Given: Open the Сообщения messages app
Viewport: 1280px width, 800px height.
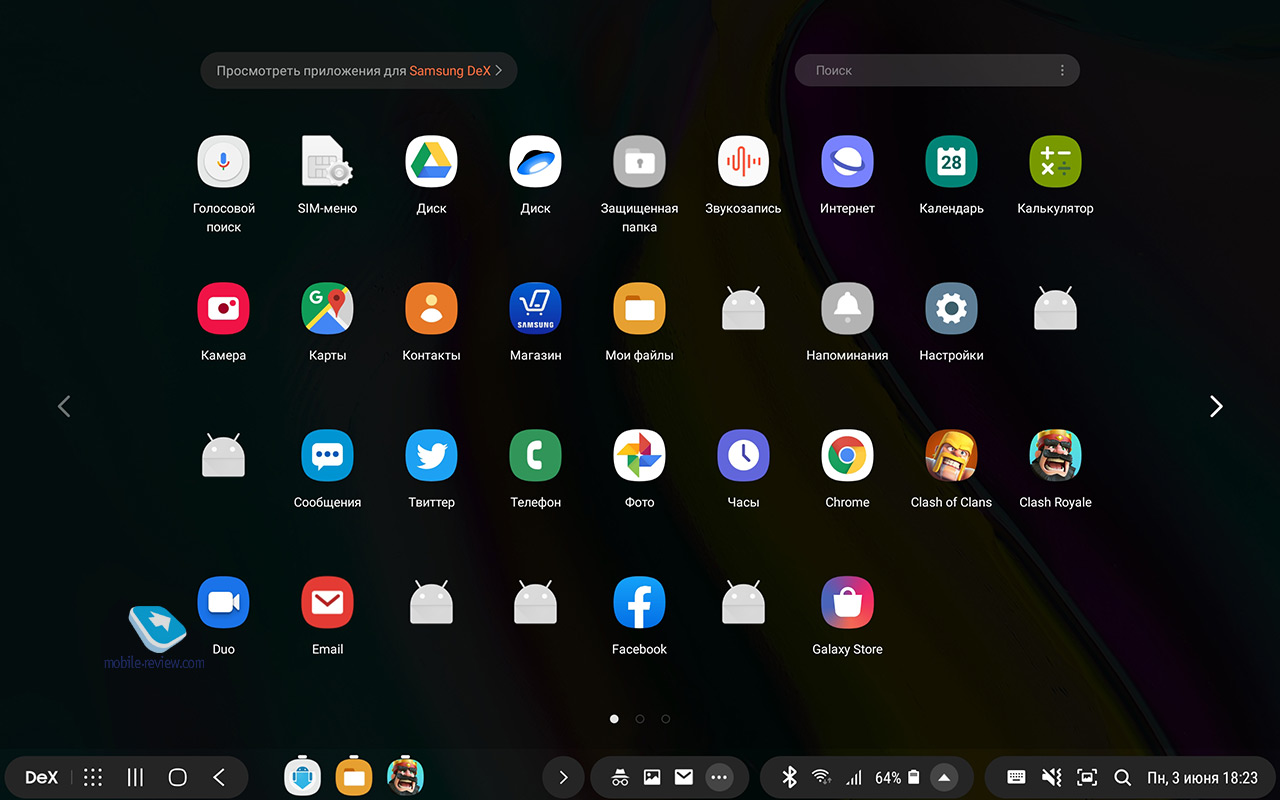Looking at the screenshot, I should 327,456.
